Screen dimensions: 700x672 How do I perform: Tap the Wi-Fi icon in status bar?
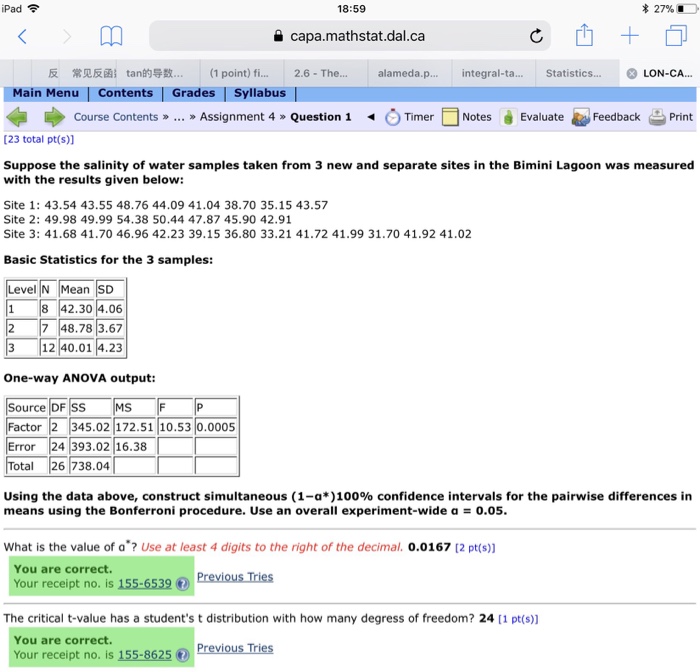[x=33, y=8]
